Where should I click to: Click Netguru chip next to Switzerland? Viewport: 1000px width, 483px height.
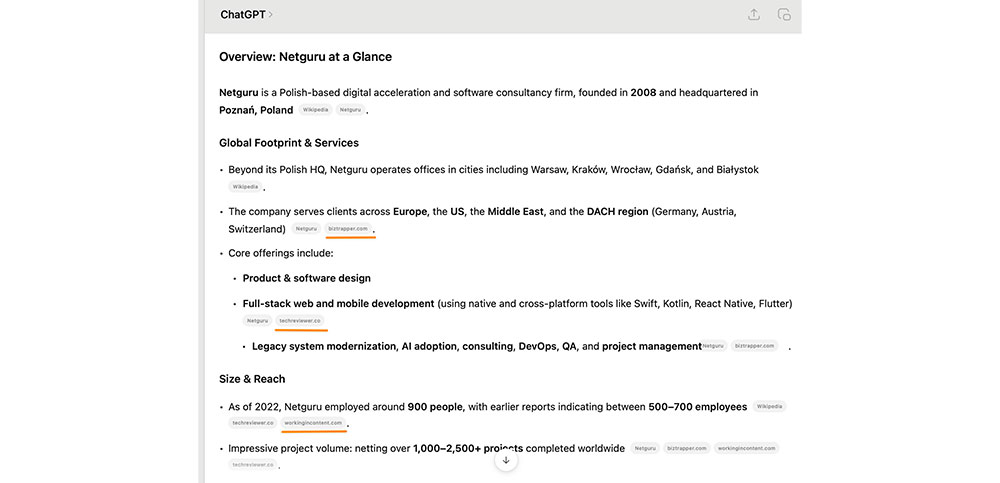click(306, 229)
